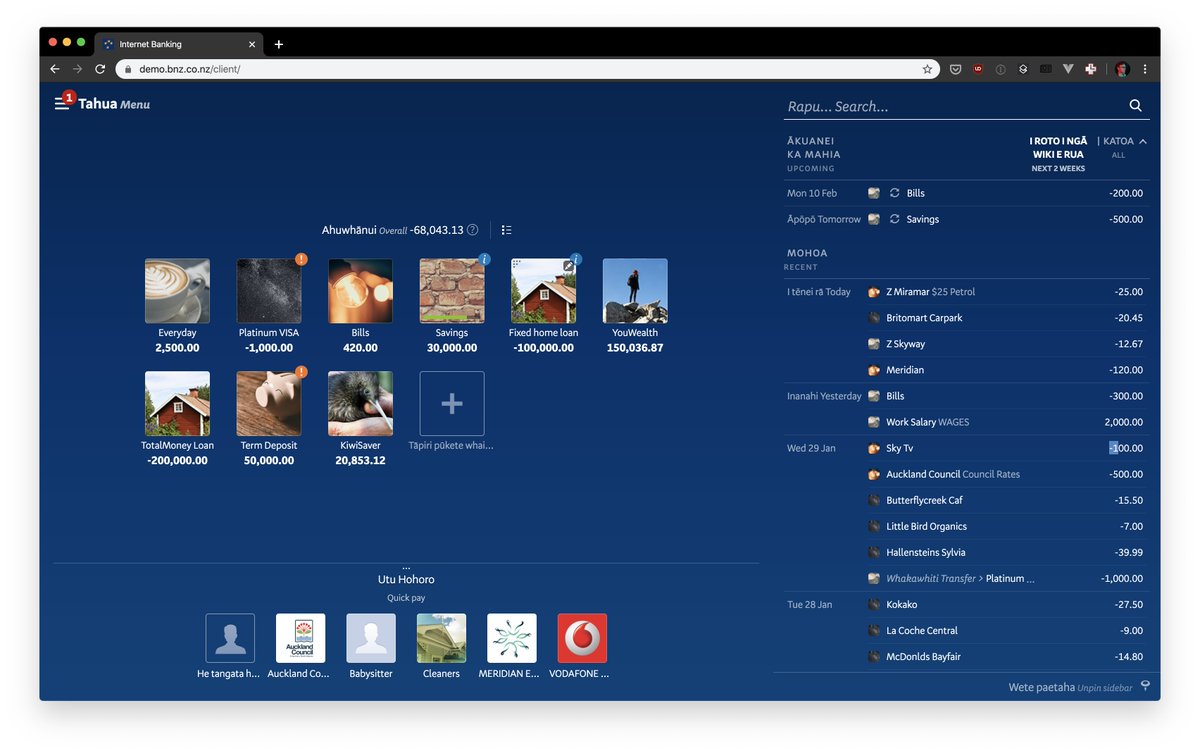Add another account with the plus tile

coord(452,404)
